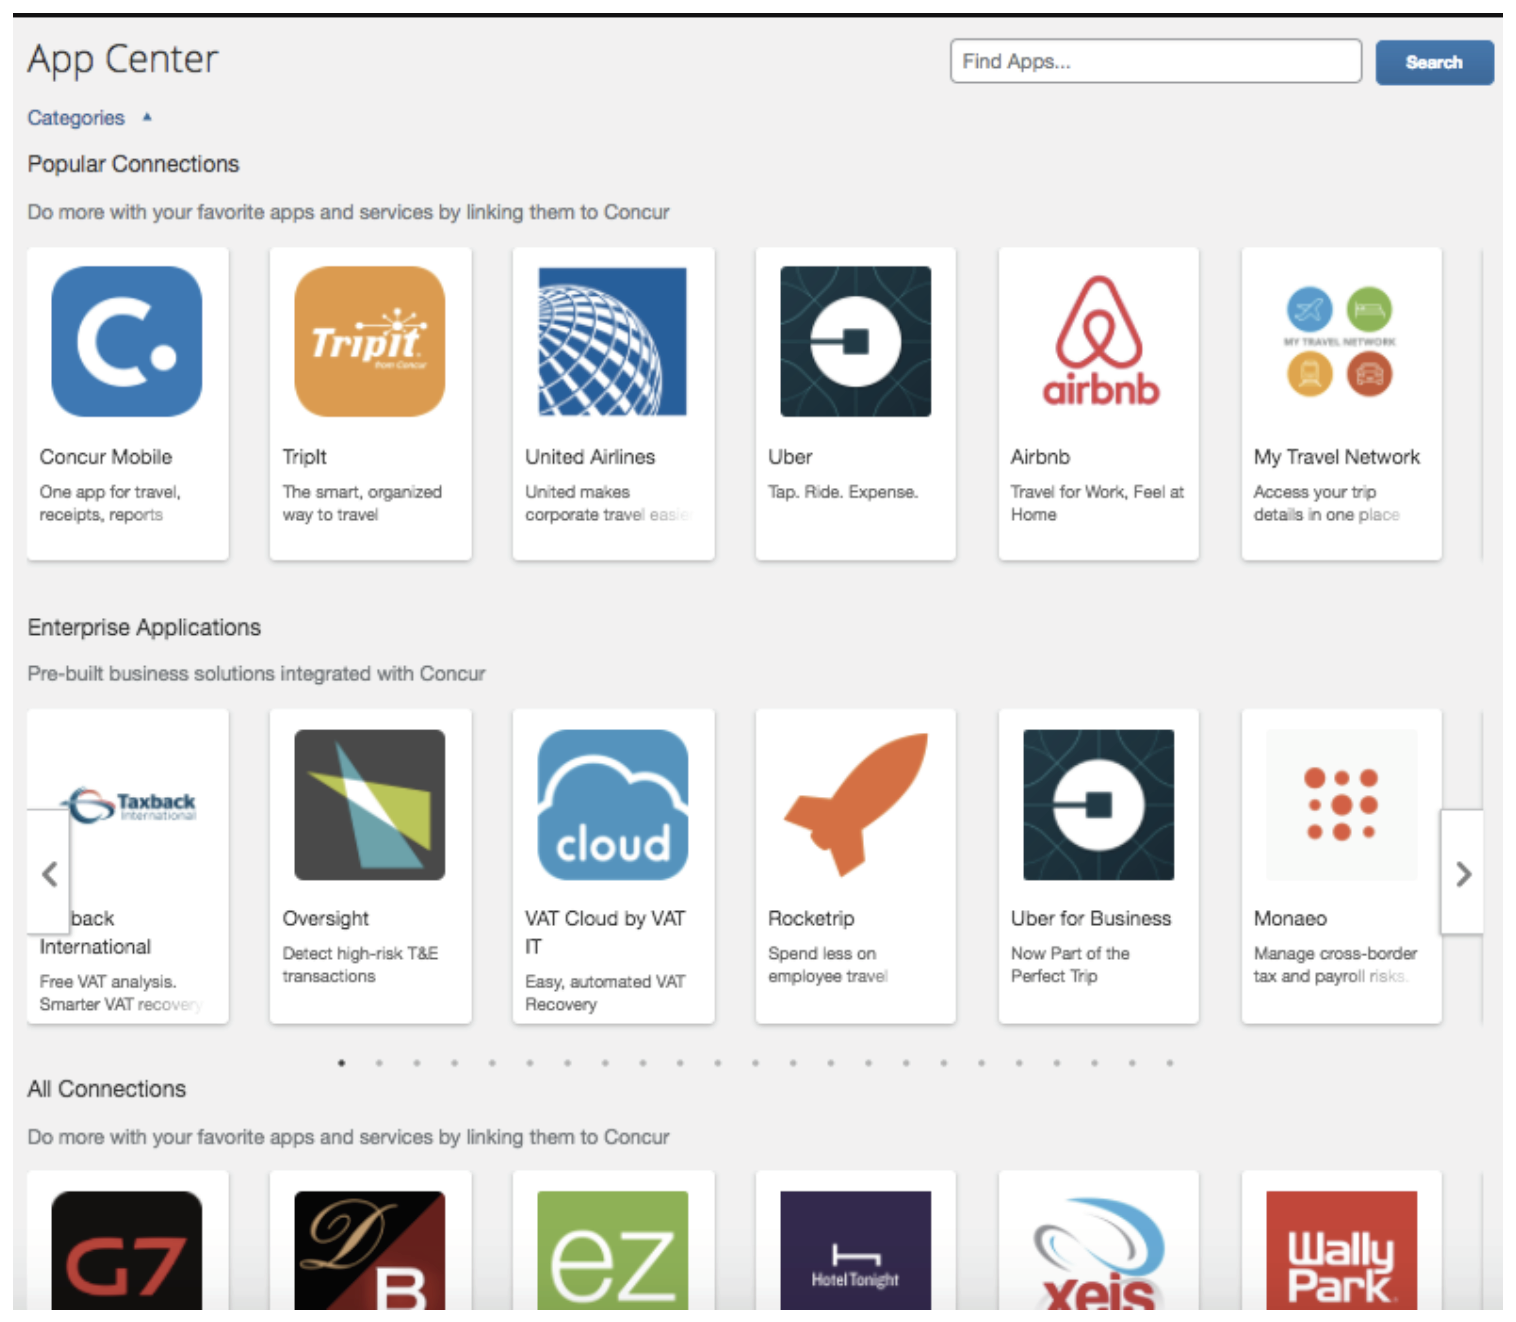Click the Categories arrow indicator
Viewport: 1516px width, 1322px height.
click(x=147, y=117)
